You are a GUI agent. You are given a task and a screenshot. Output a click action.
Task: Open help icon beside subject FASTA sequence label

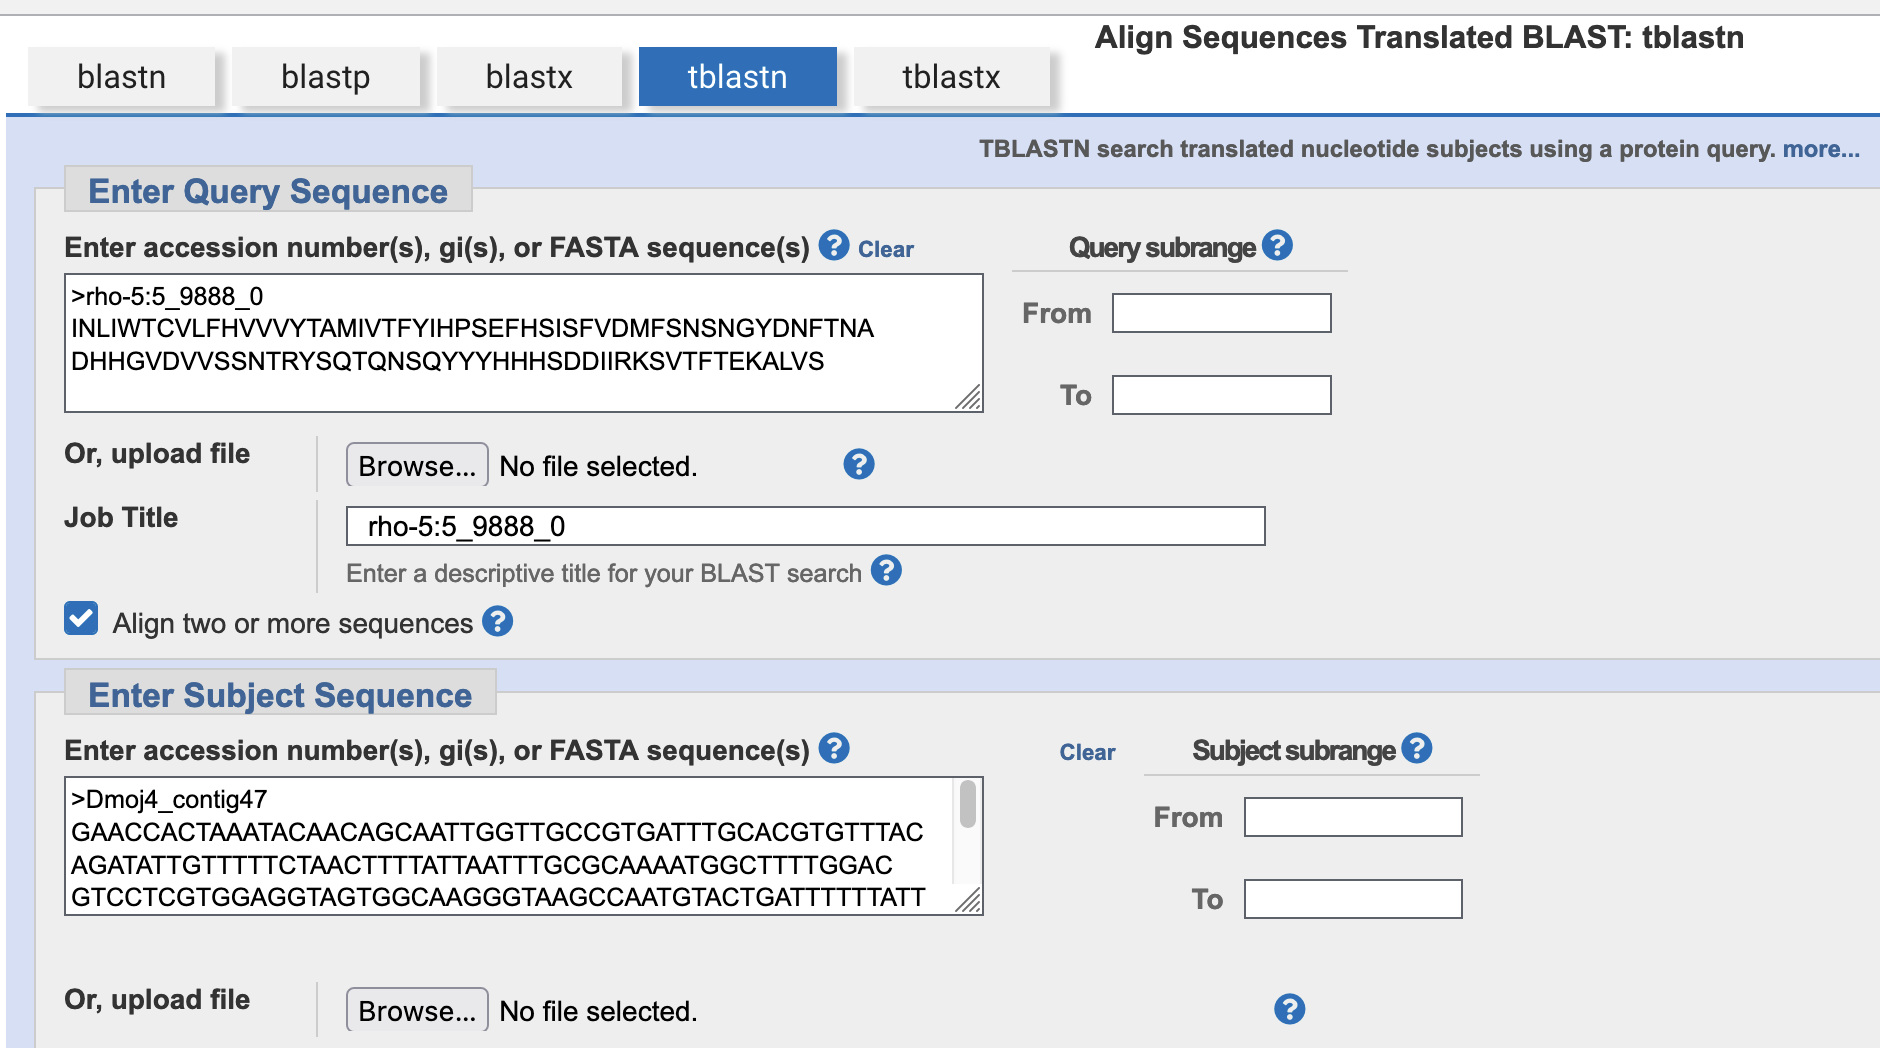pos(834,748)
